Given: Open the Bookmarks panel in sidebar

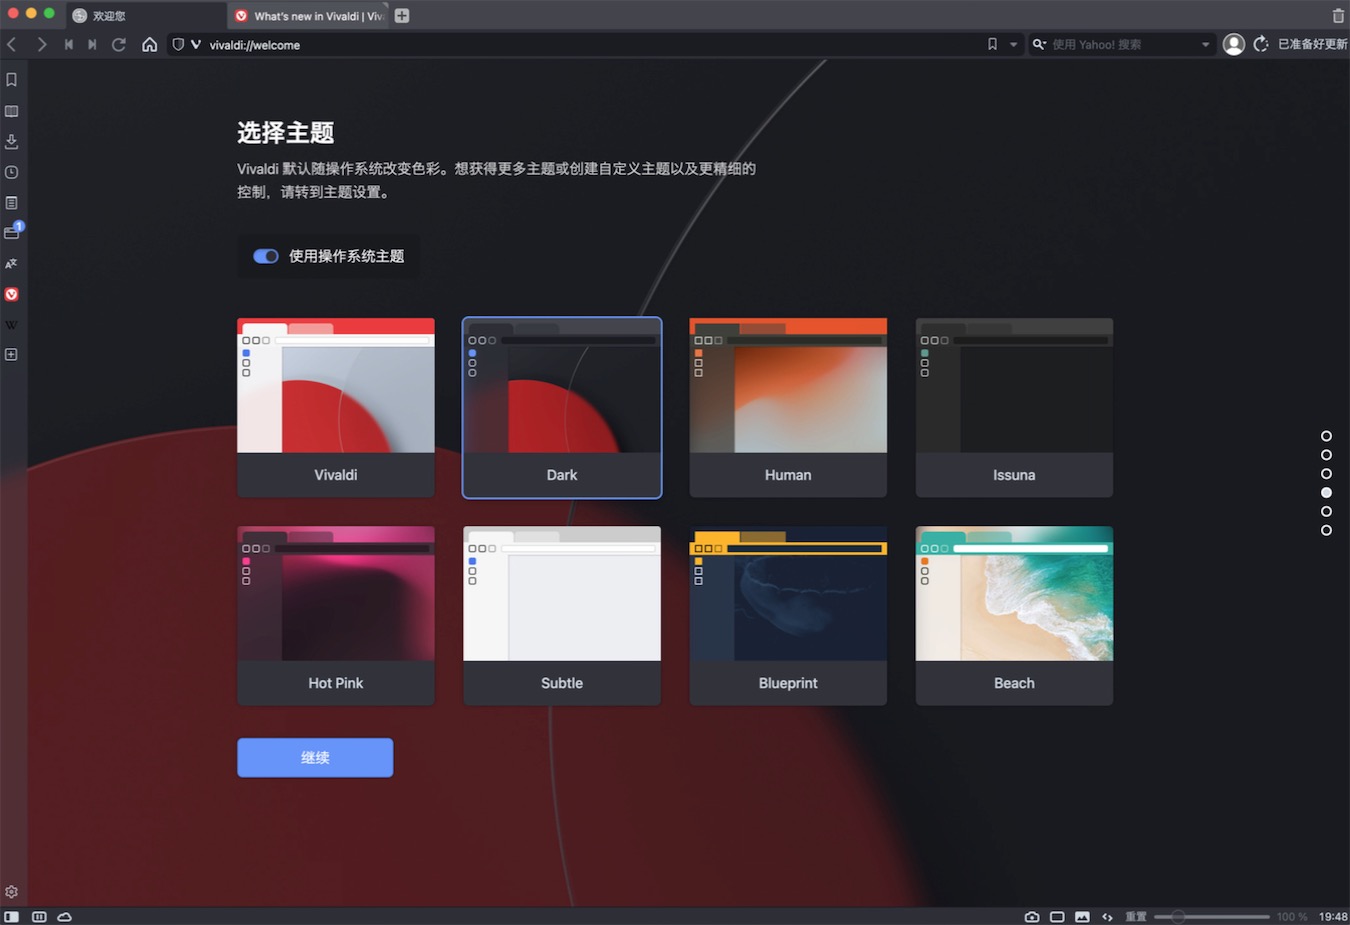Looking at the screenshot, I should click(12, 80).
